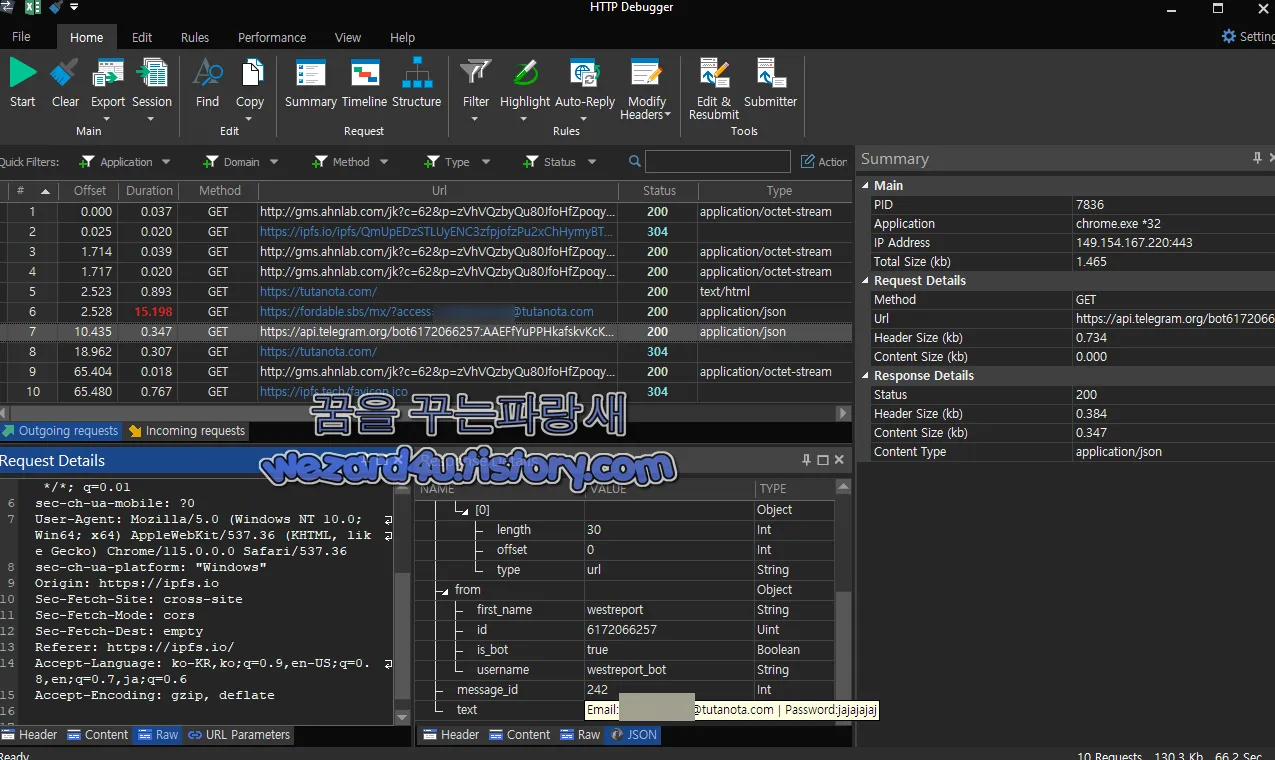The width and height of the screenshot is (1275, 760).
Task: Select the message_id value 242
Action: (597, 690)
